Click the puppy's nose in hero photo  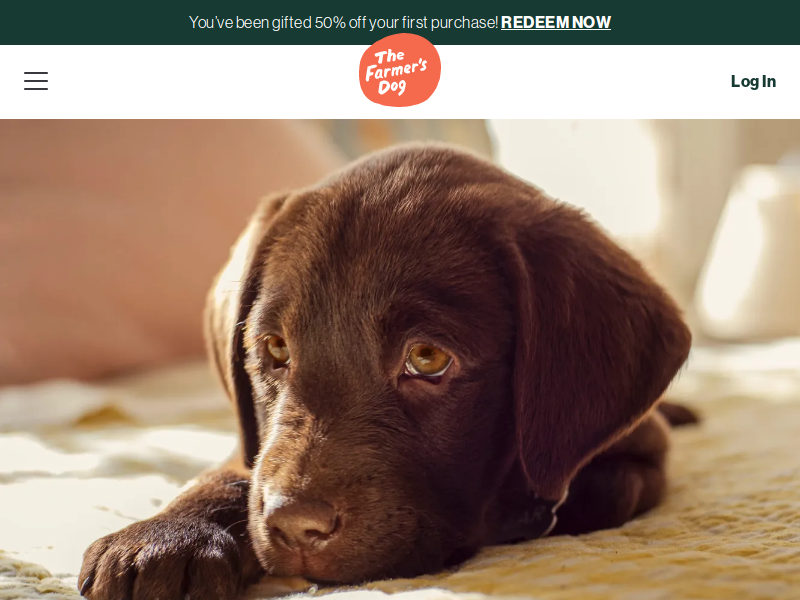[302, 523]
